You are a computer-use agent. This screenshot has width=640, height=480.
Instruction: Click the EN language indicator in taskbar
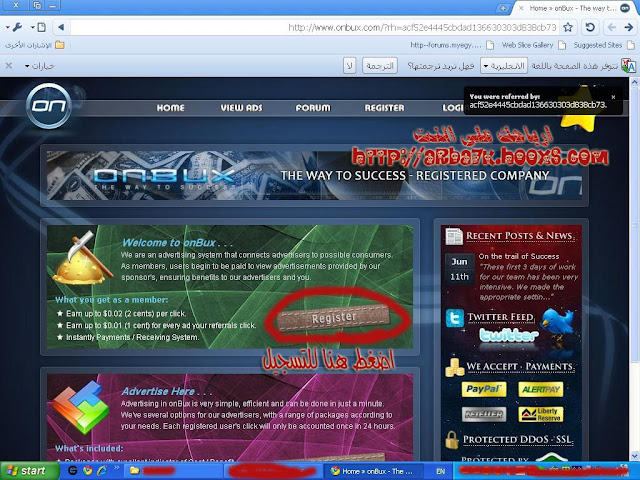(440, 471)
